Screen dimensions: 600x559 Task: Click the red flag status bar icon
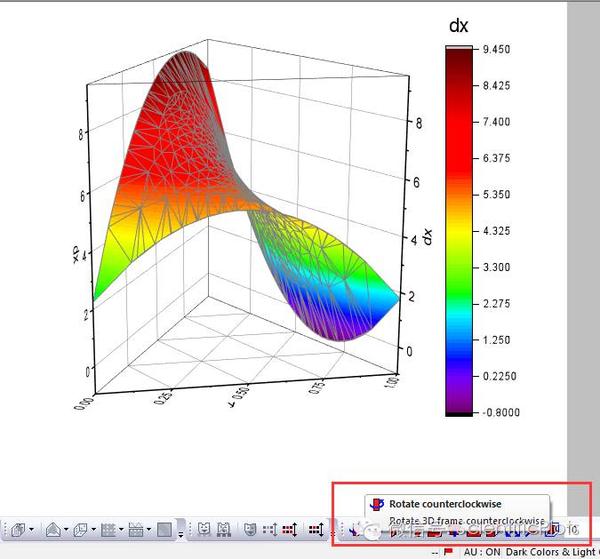(x=448, y=552)
